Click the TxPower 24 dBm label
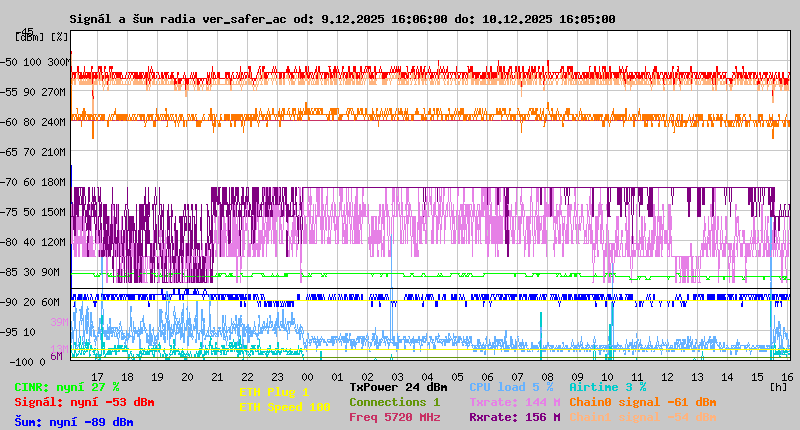The height and width of the screenshot is (430, 800). pos(399,387)
